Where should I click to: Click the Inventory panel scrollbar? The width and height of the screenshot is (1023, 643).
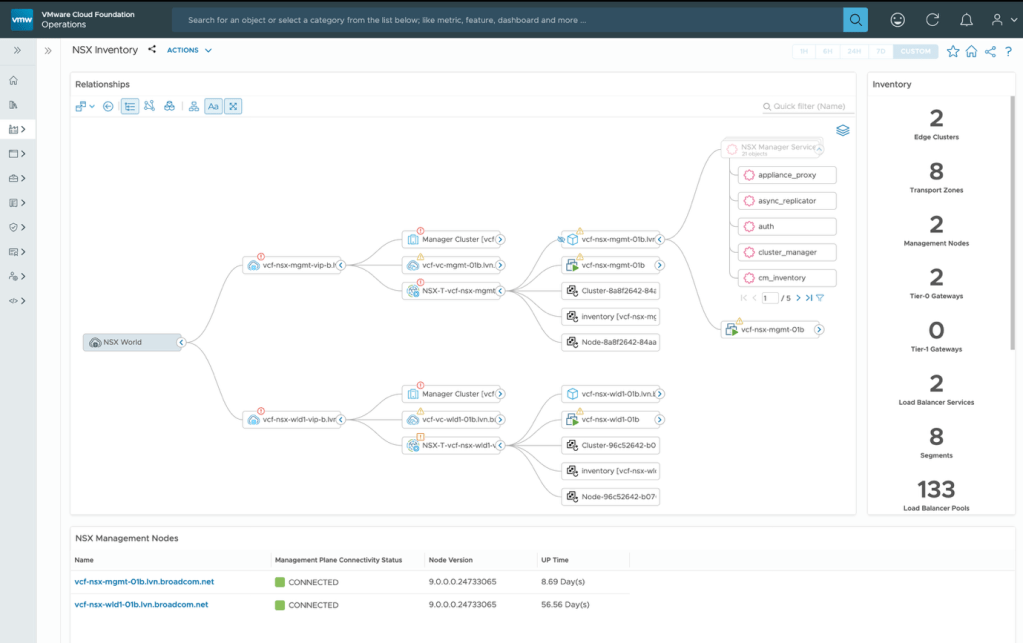tap(1013, 222)
